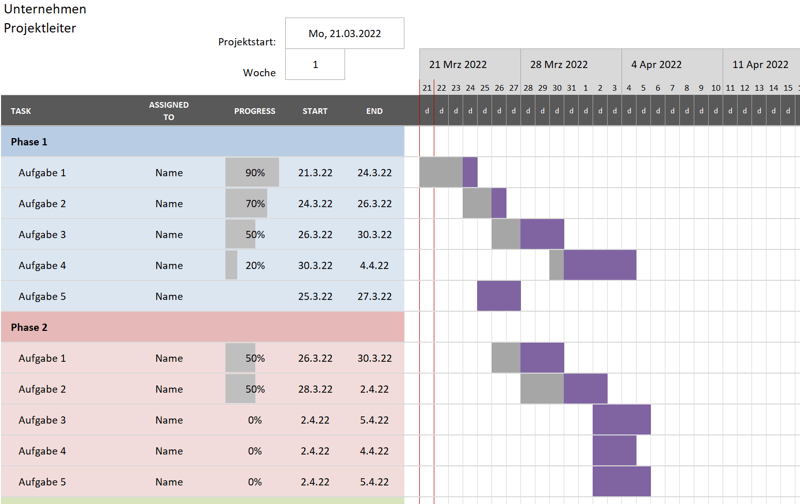The width and height of the screenshot is (800, 504).
Task: Click the Unternehmen title cell
Action: coord(45,9)
